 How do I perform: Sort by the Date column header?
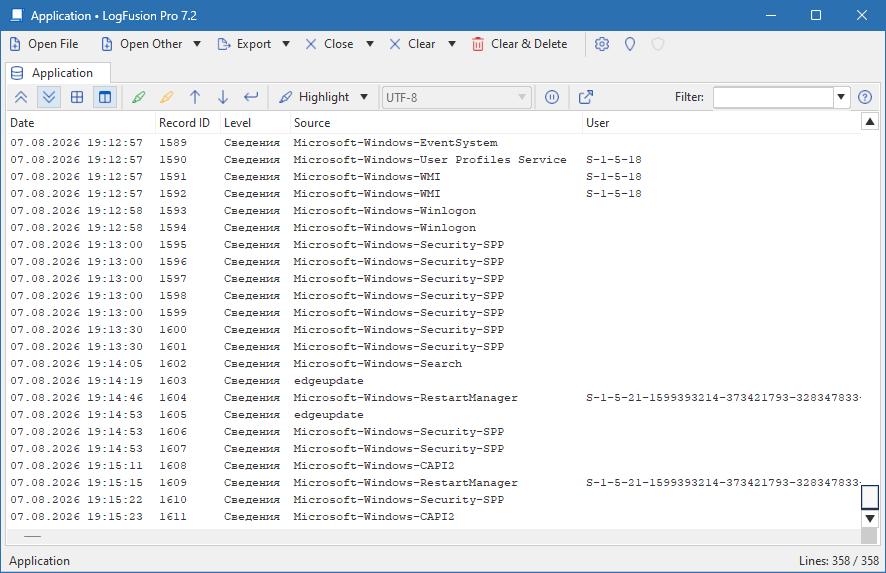click(x=81, y=123)
